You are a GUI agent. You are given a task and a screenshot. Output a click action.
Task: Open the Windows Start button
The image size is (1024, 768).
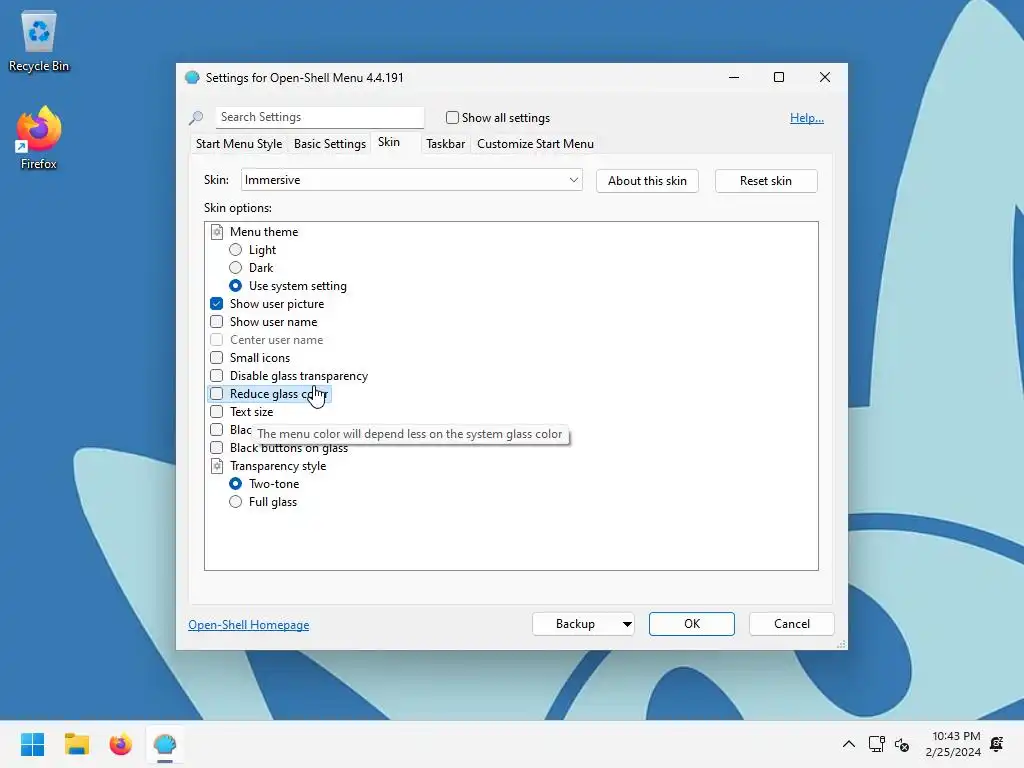pos(32,744)
